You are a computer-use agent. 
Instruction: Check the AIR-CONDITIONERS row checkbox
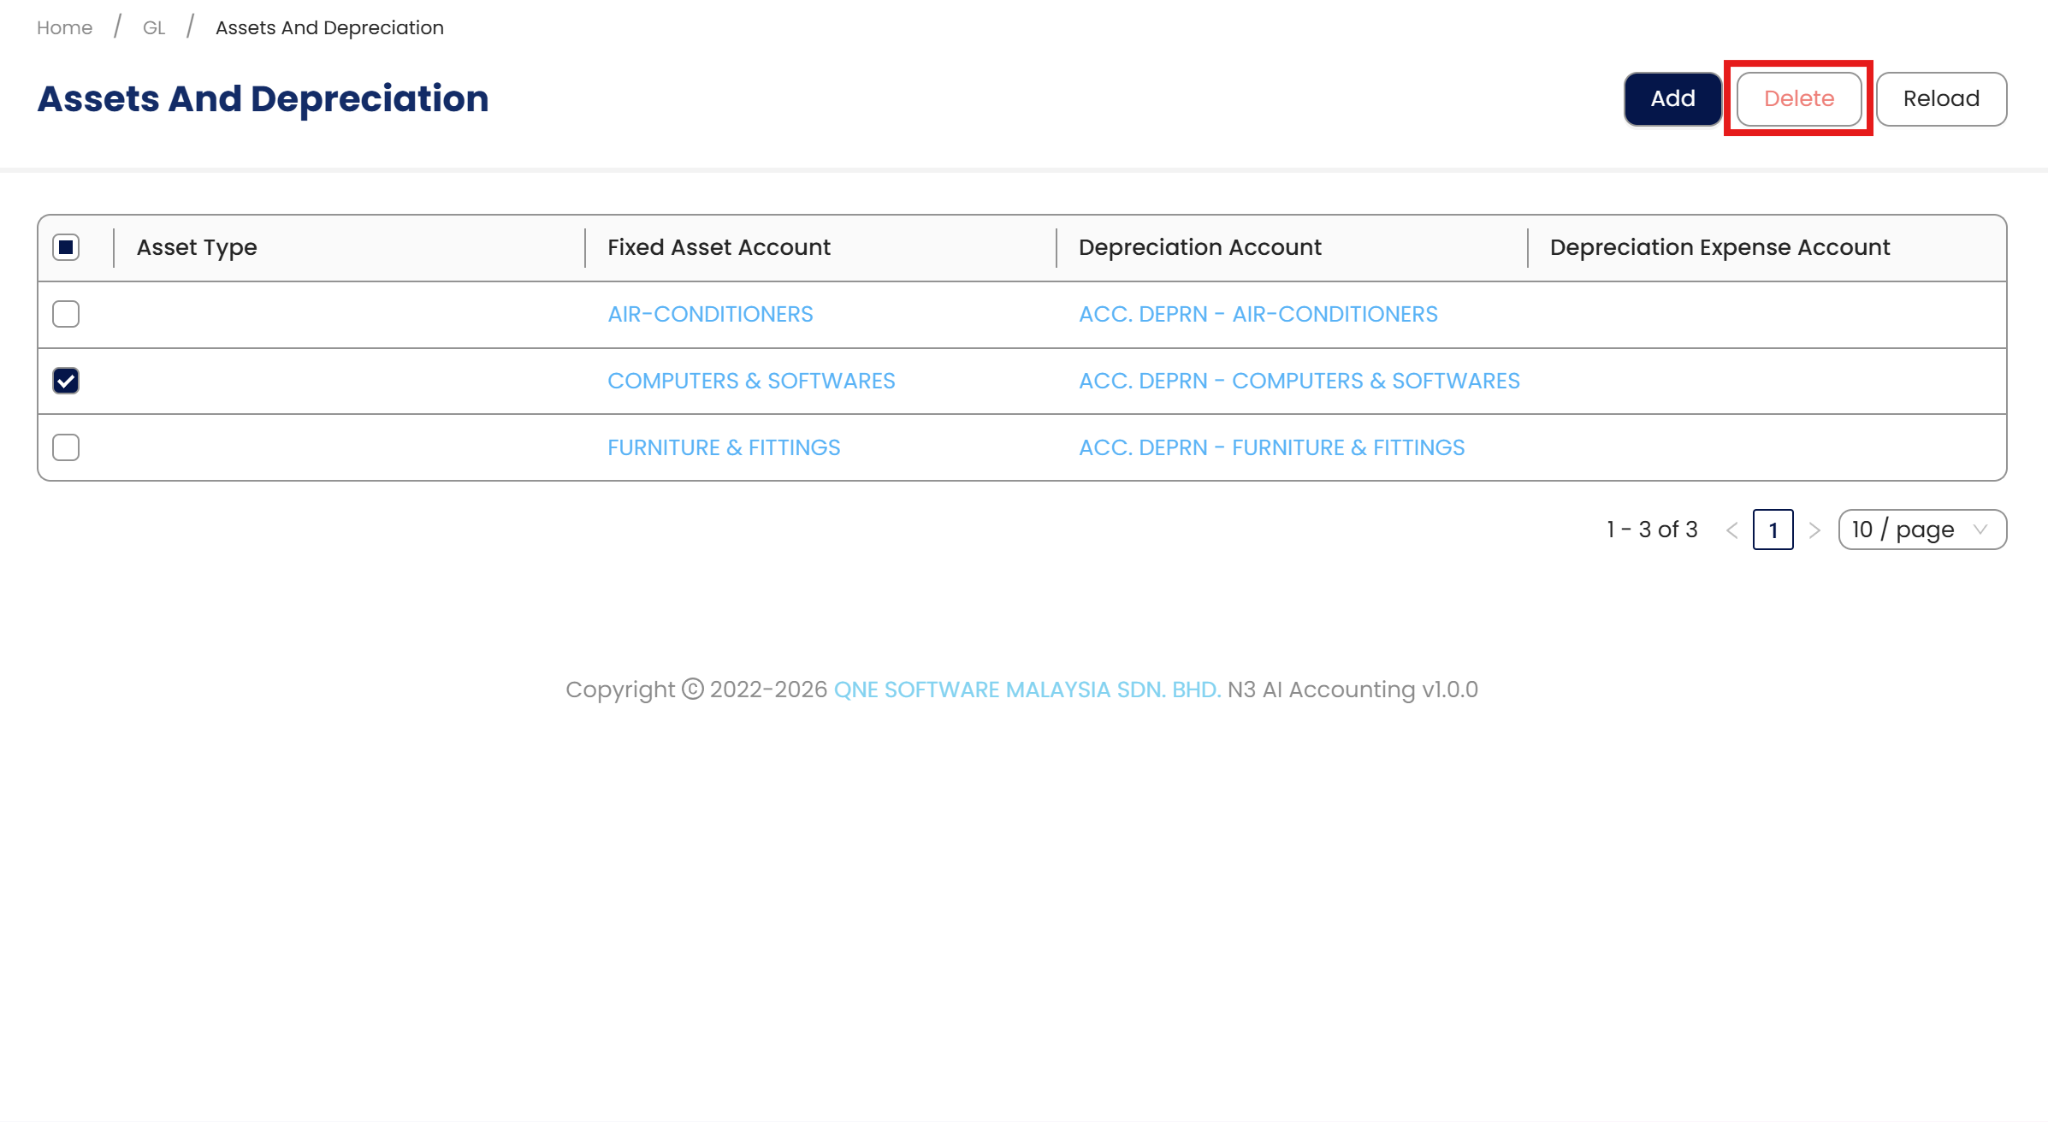66,314
